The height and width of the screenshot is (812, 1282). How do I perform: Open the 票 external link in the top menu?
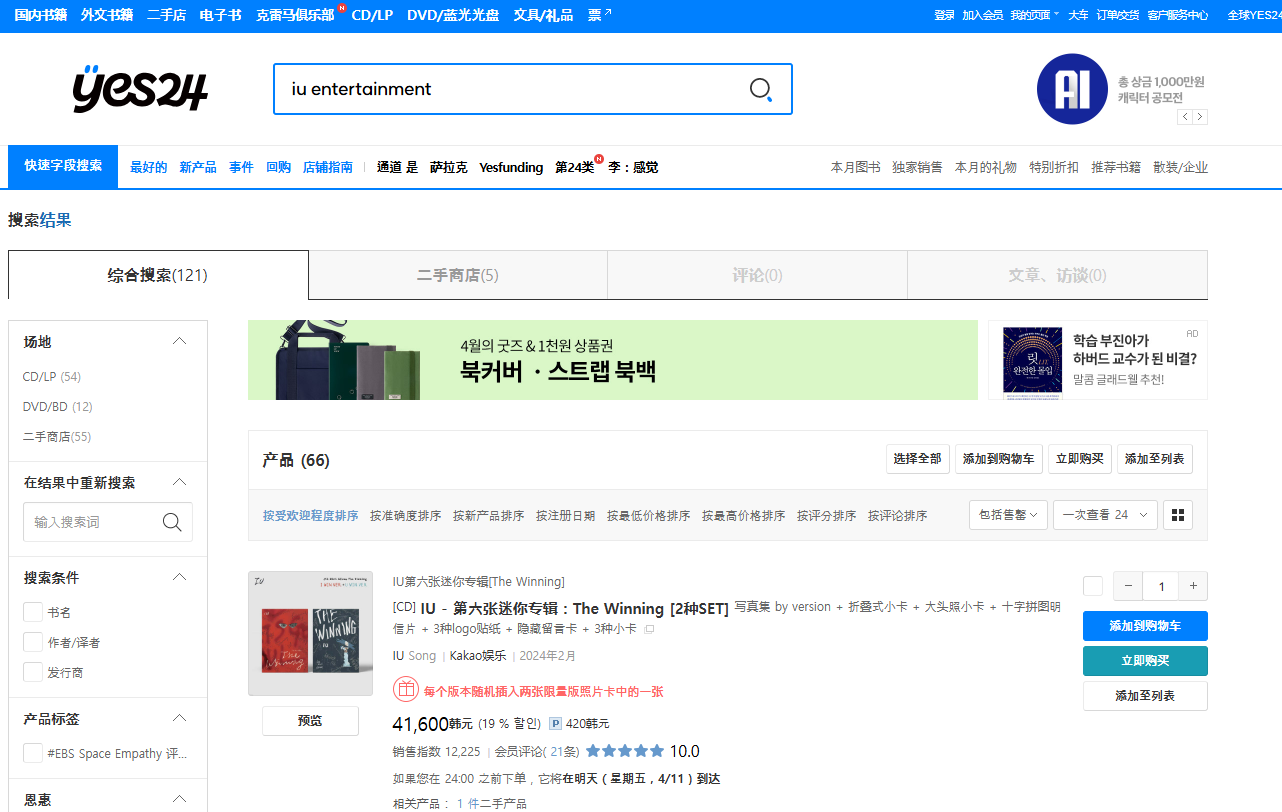pyautogui.click(x=600, y=15)
